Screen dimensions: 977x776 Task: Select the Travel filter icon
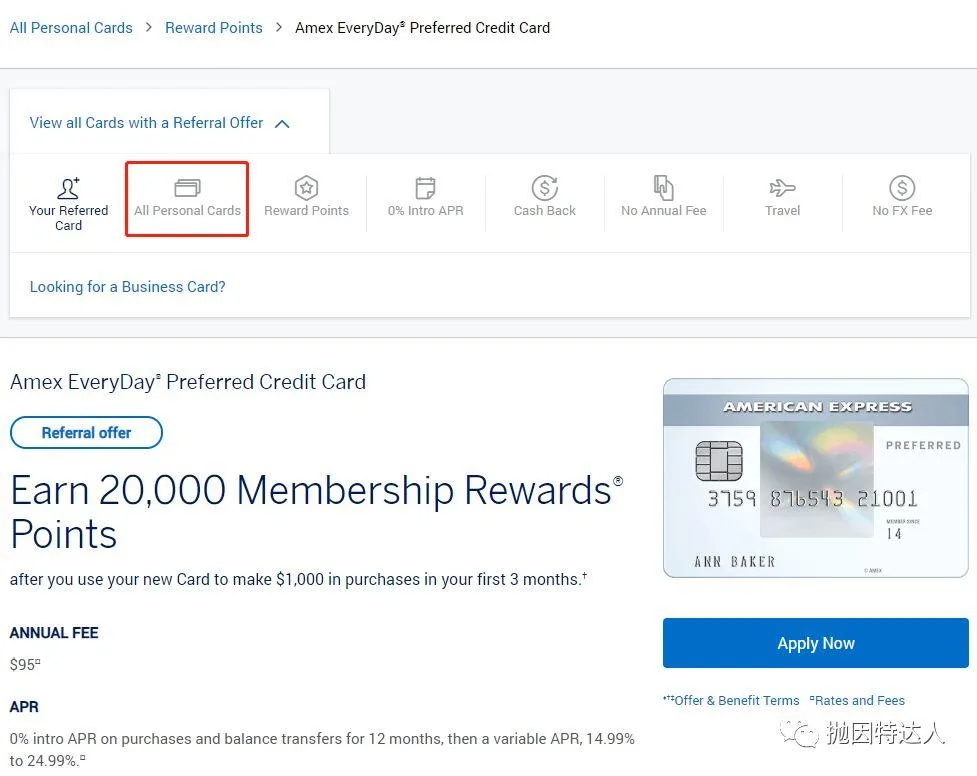tap(782, 188)
